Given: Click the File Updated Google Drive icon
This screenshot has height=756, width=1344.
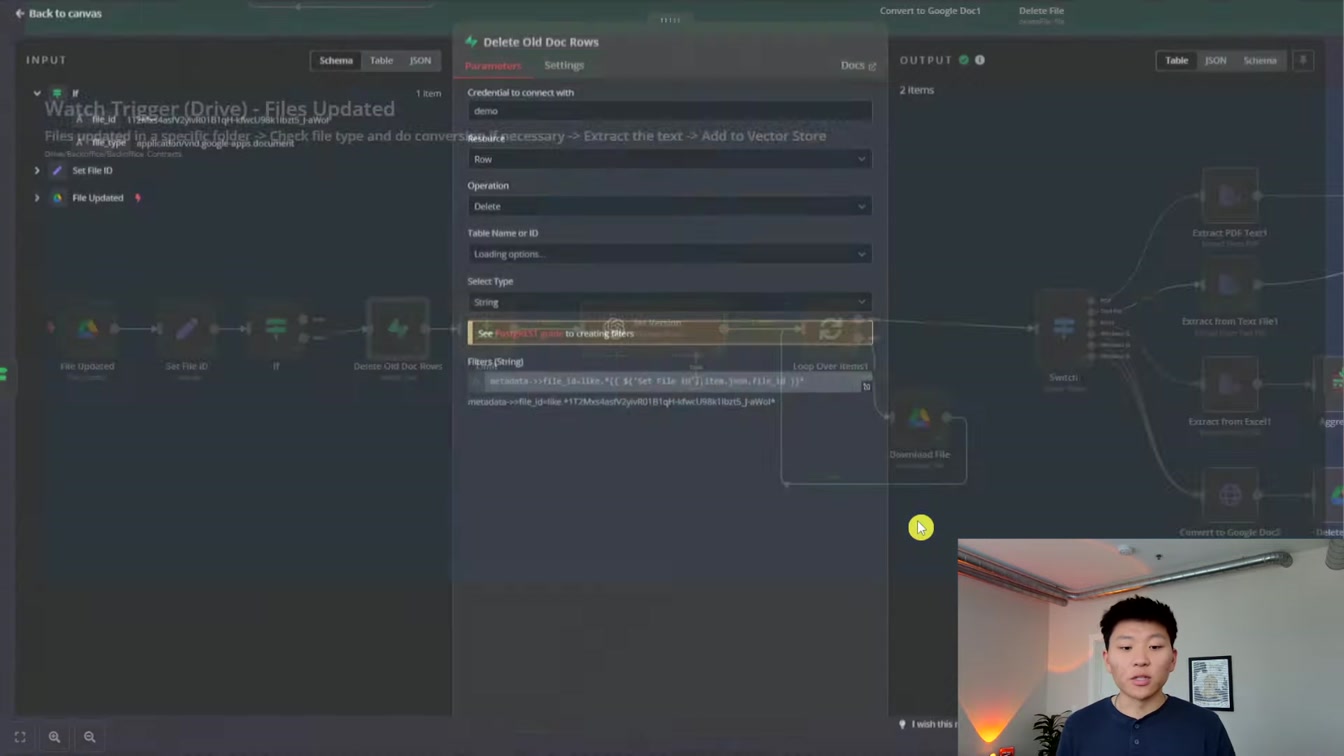Looking at the screenshot, I should (57, 198).
